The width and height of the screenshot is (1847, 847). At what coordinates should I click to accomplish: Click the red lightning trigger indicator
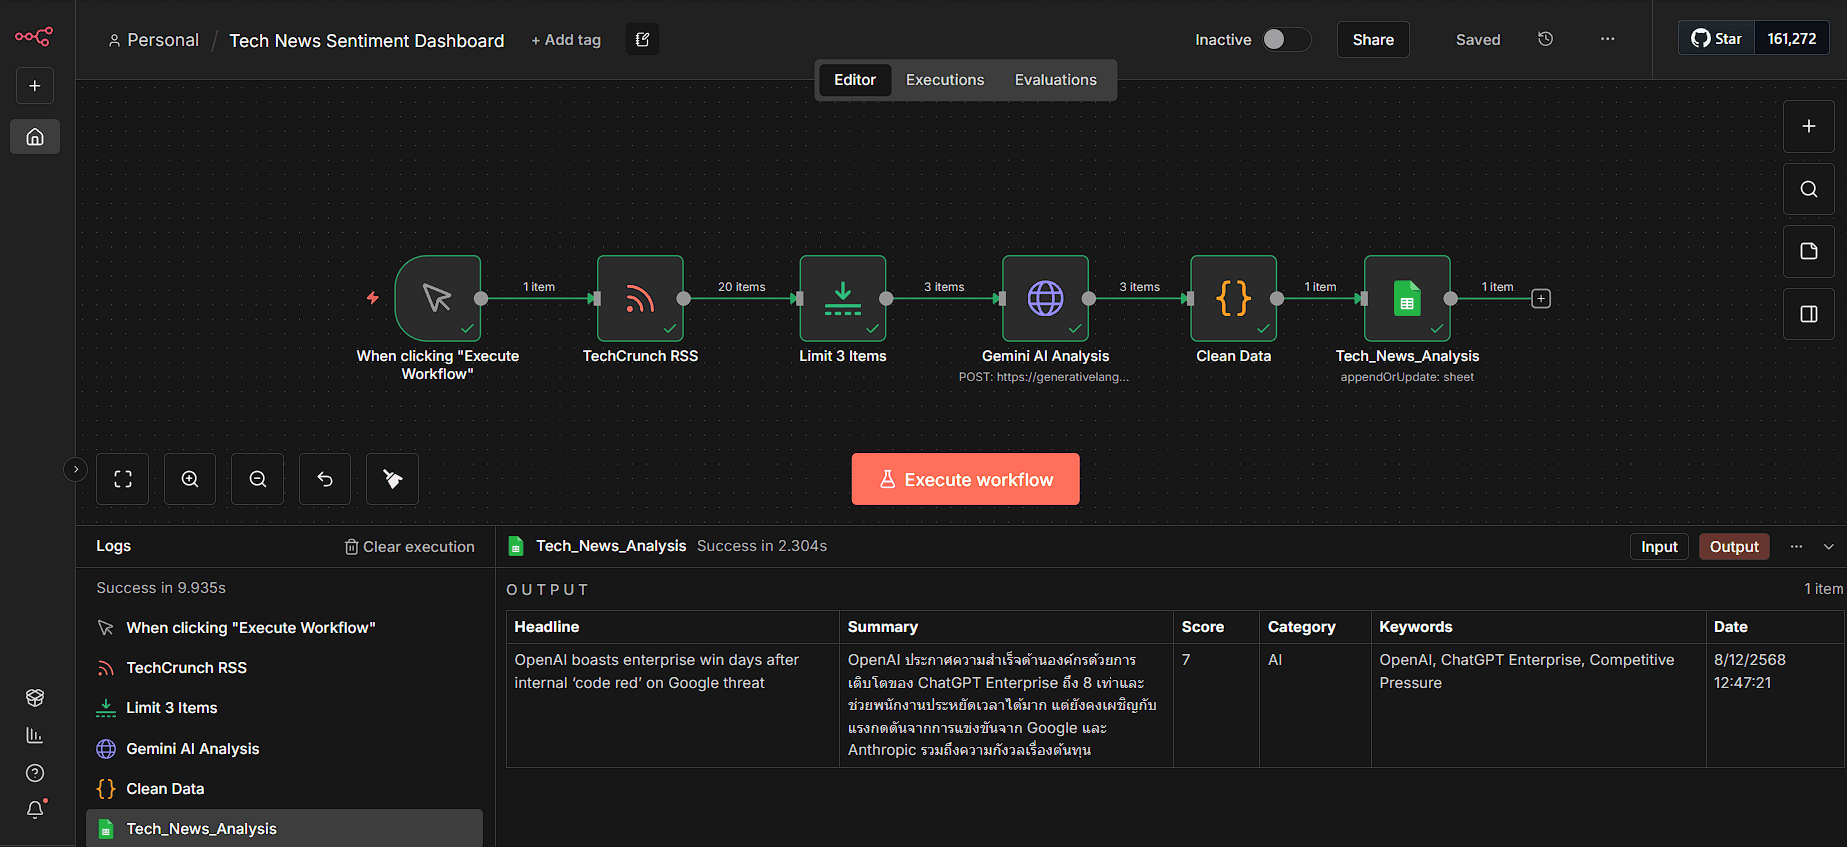click(x=373, y=298)
